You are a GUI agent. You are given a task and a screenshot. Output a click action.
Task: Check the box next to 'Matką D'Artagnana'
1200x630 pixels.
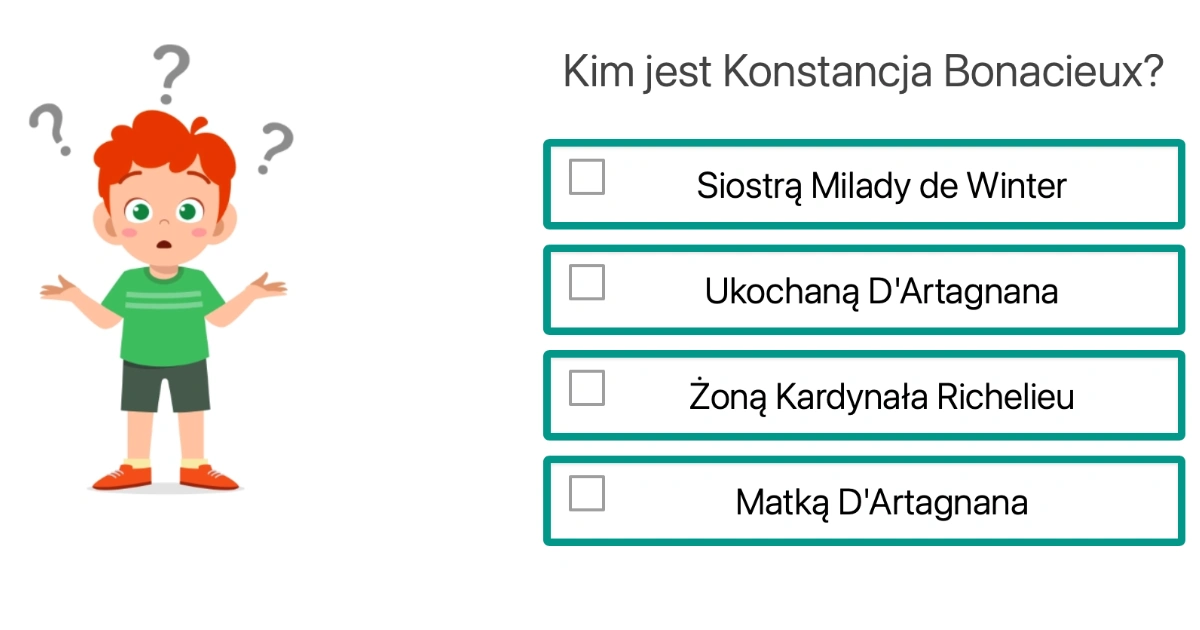tap(586, 493)
